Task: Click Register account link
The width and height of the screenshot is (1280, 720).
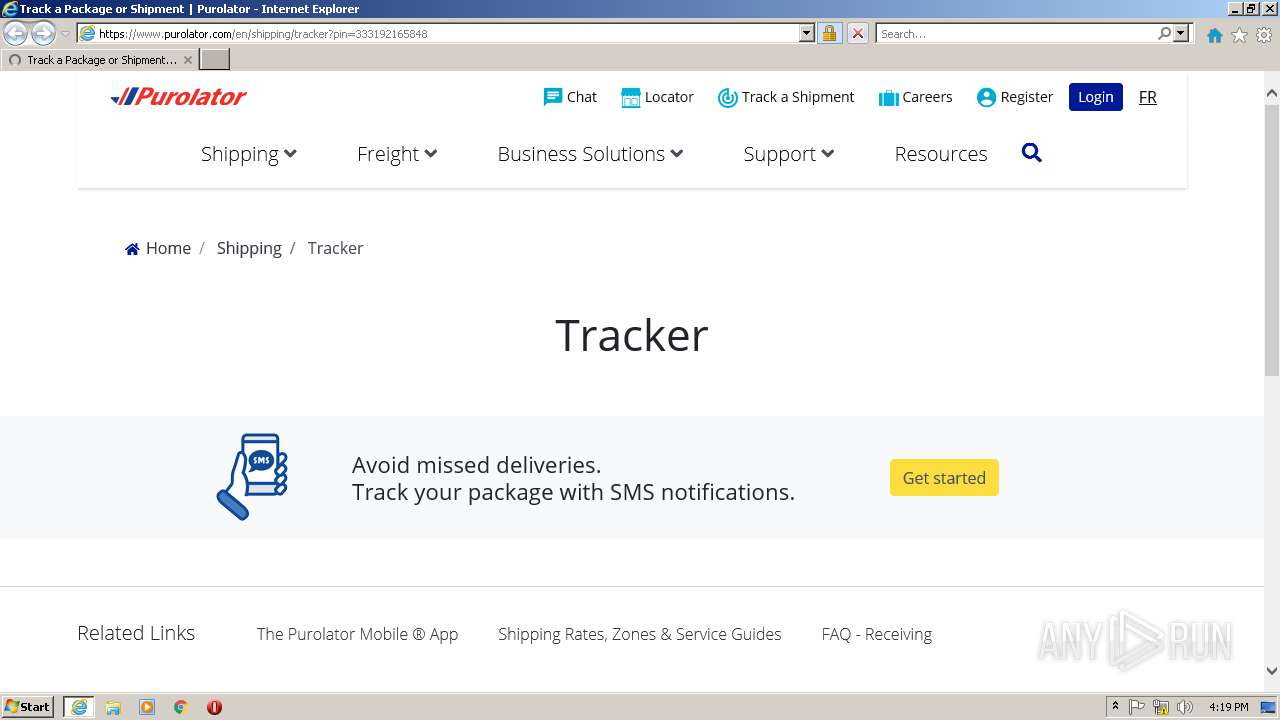Action: (x=1014, y=97)
